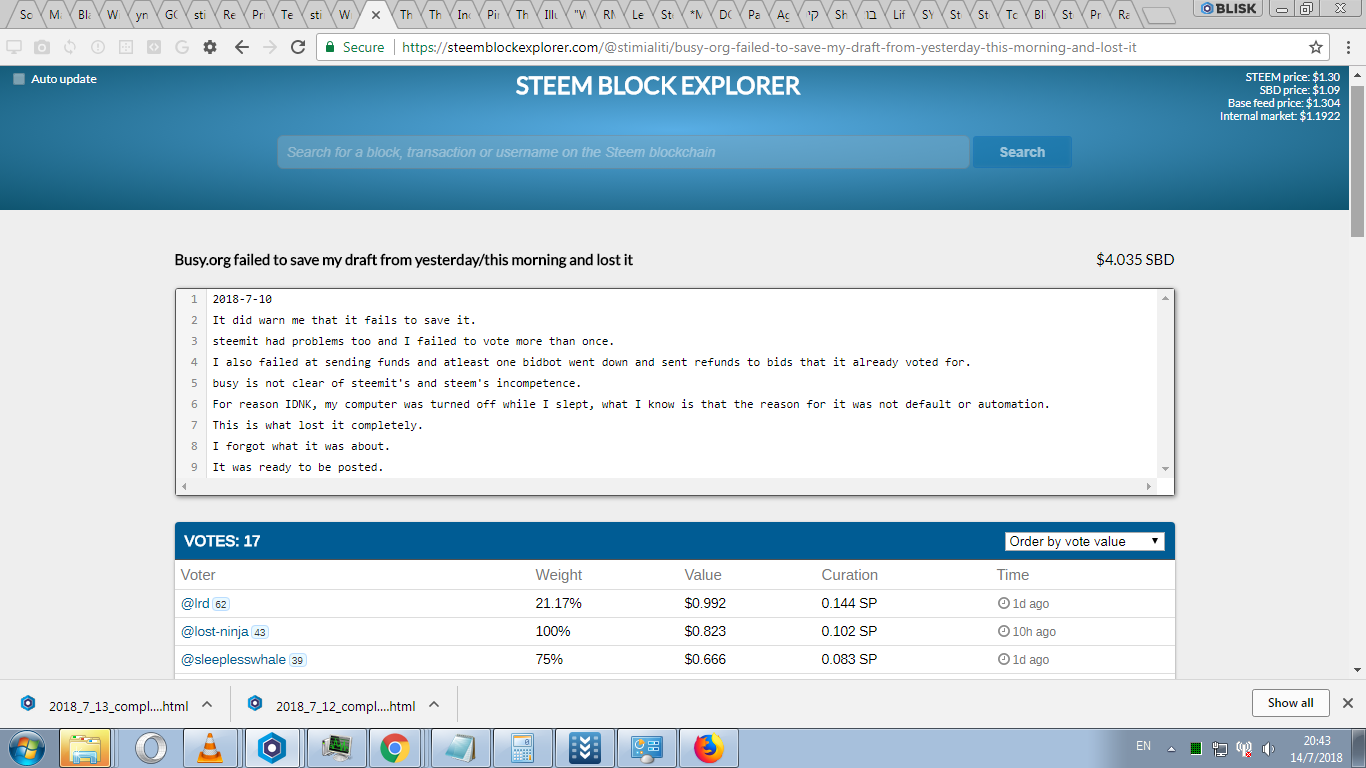Toggle the Auto update checkbox
Image resolution: width=1366 pixels, height=768 pixels.
coord(18,79)
